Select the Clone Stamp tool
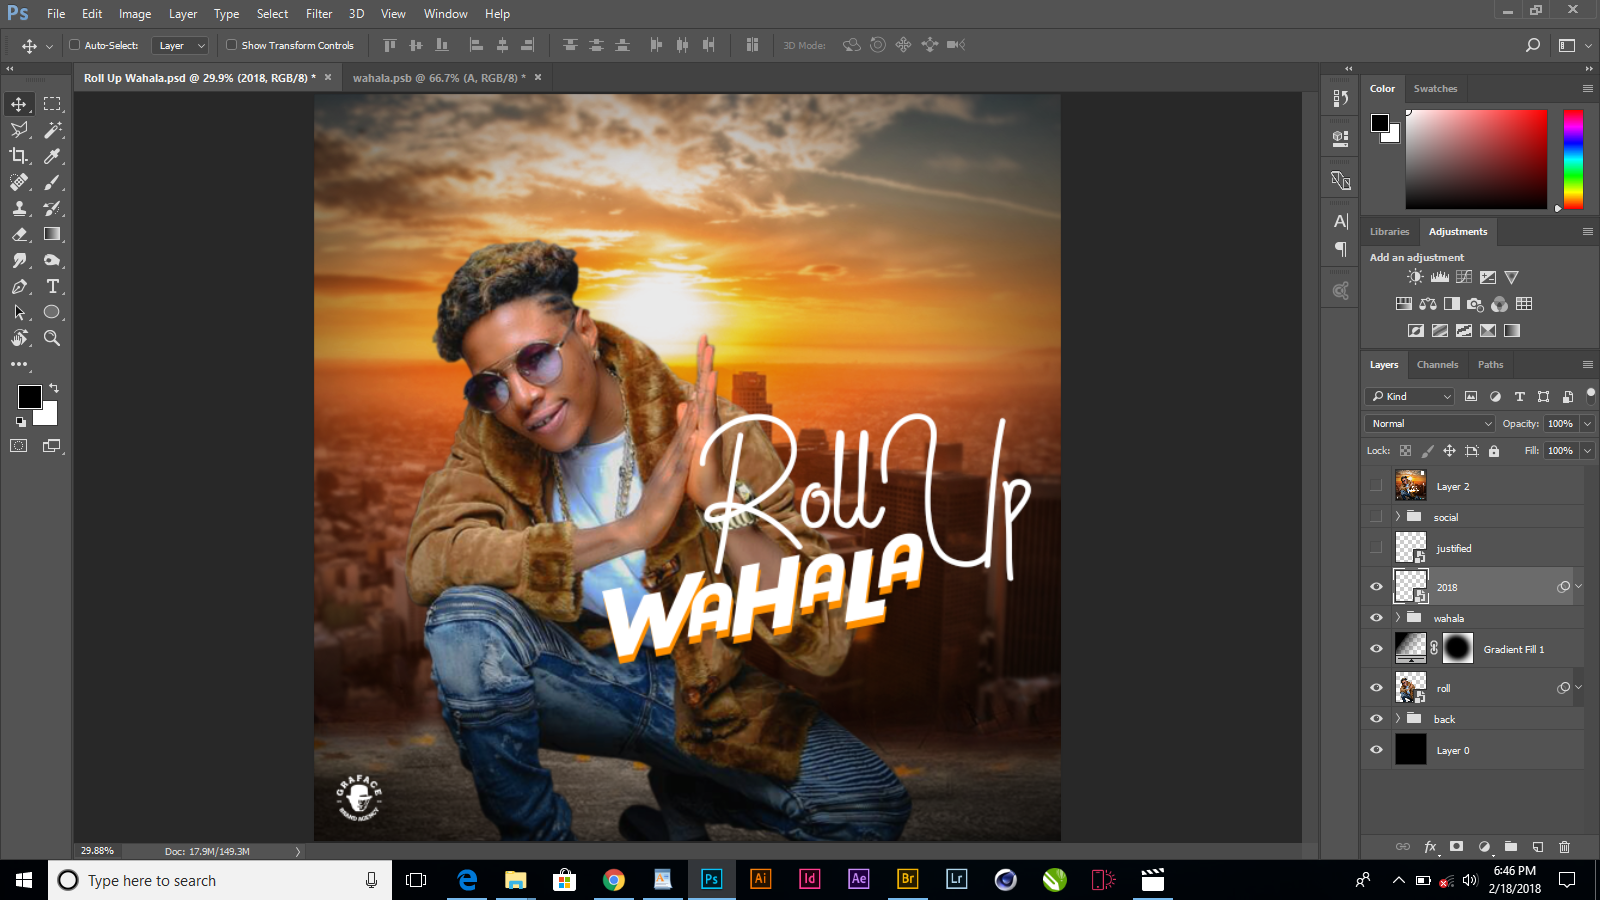Image resolution: width=1600 pixels, height=900 pixels. pos(19,208)
